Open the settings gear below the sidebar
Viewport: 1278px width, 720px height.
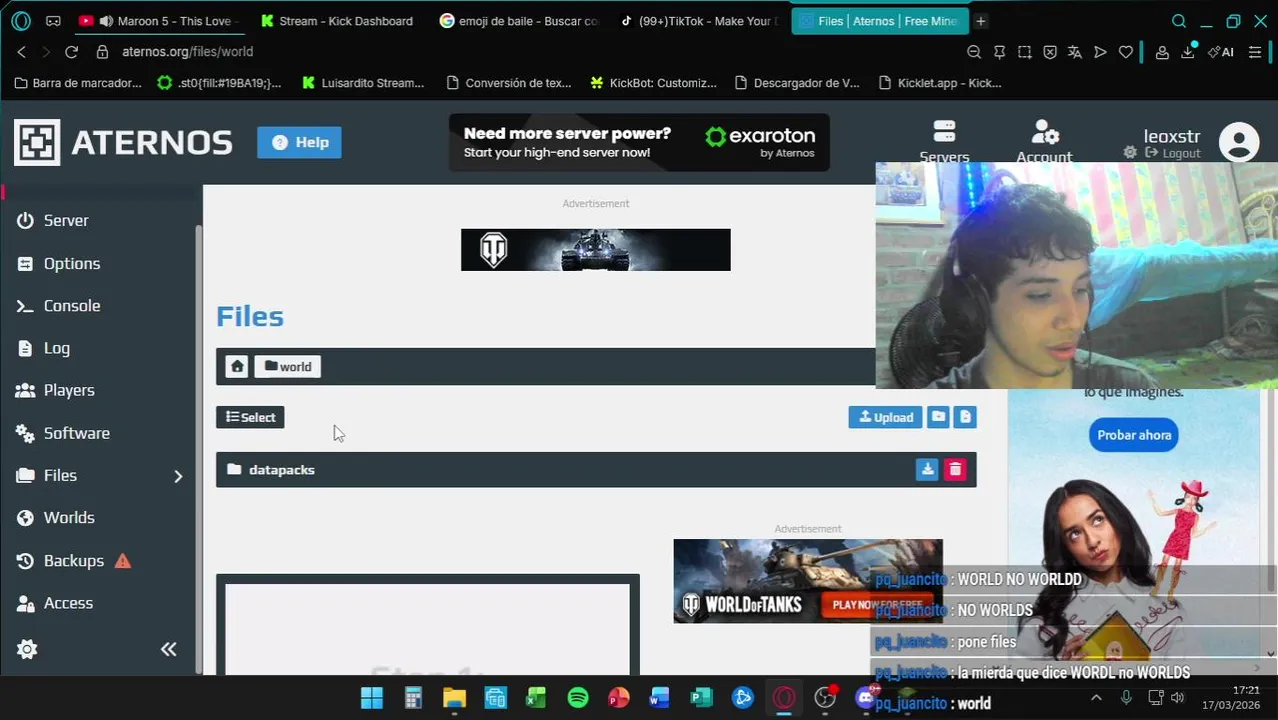pyautogui.click(x=27, y=649)
